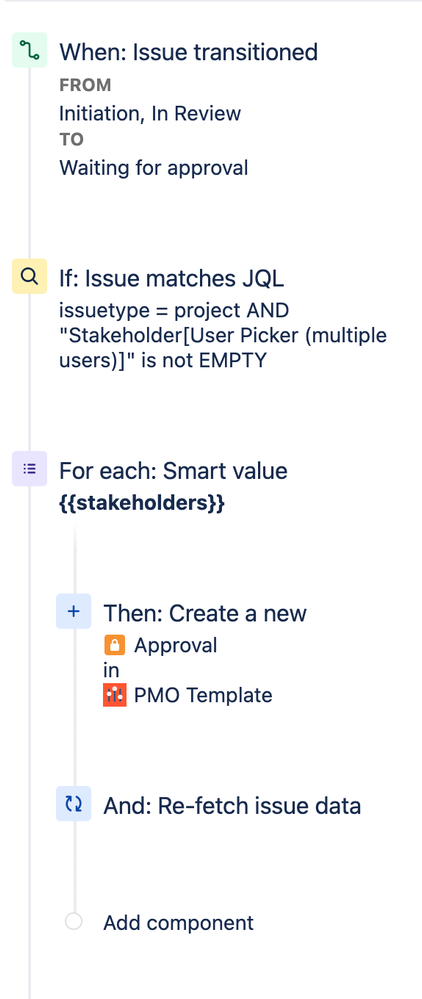422x999 pixels.
Task: Select the blue plus Create issue icon
Action: tap(73, 611)
